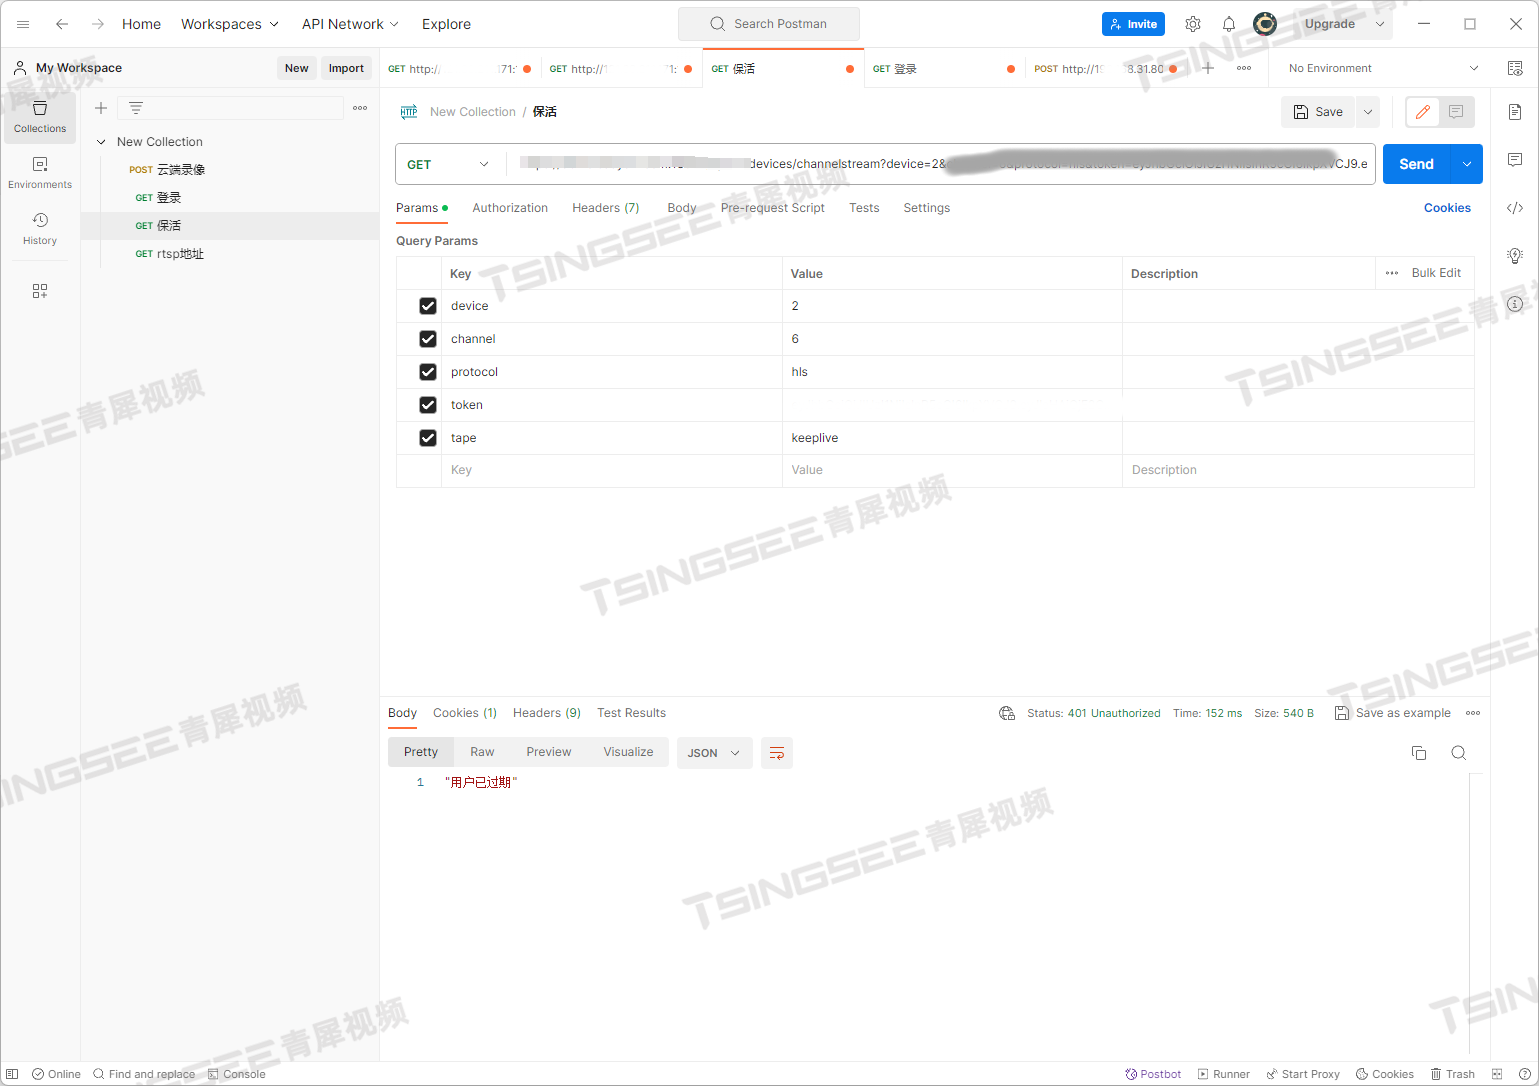Image resolution: width=1539 pixels, height=1086 pixels.
Task: Open the notifications bell
Action: click(x=1229, y=24)
